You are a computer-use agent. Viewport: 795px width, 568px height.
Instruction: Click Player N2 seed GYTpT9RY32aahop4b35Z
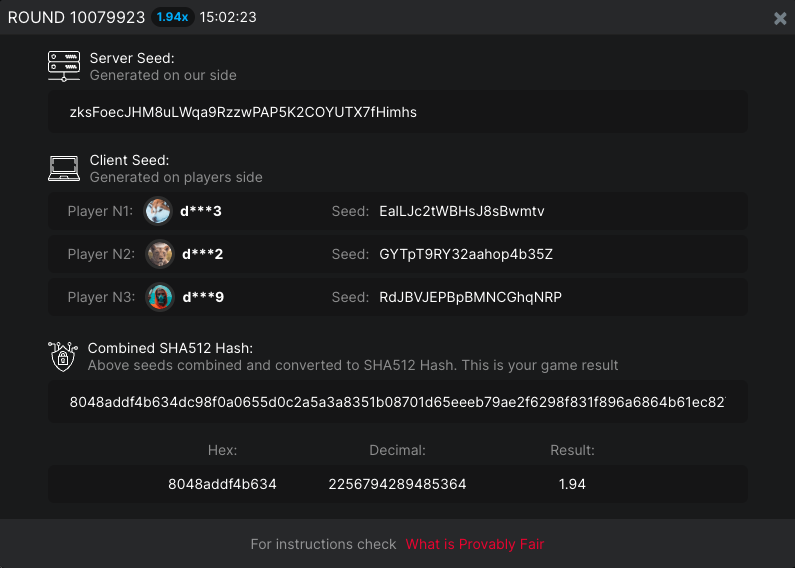(466, 254)
